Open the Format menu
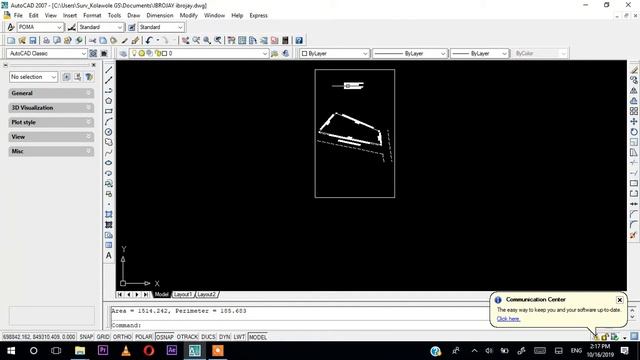 point(92,16)
